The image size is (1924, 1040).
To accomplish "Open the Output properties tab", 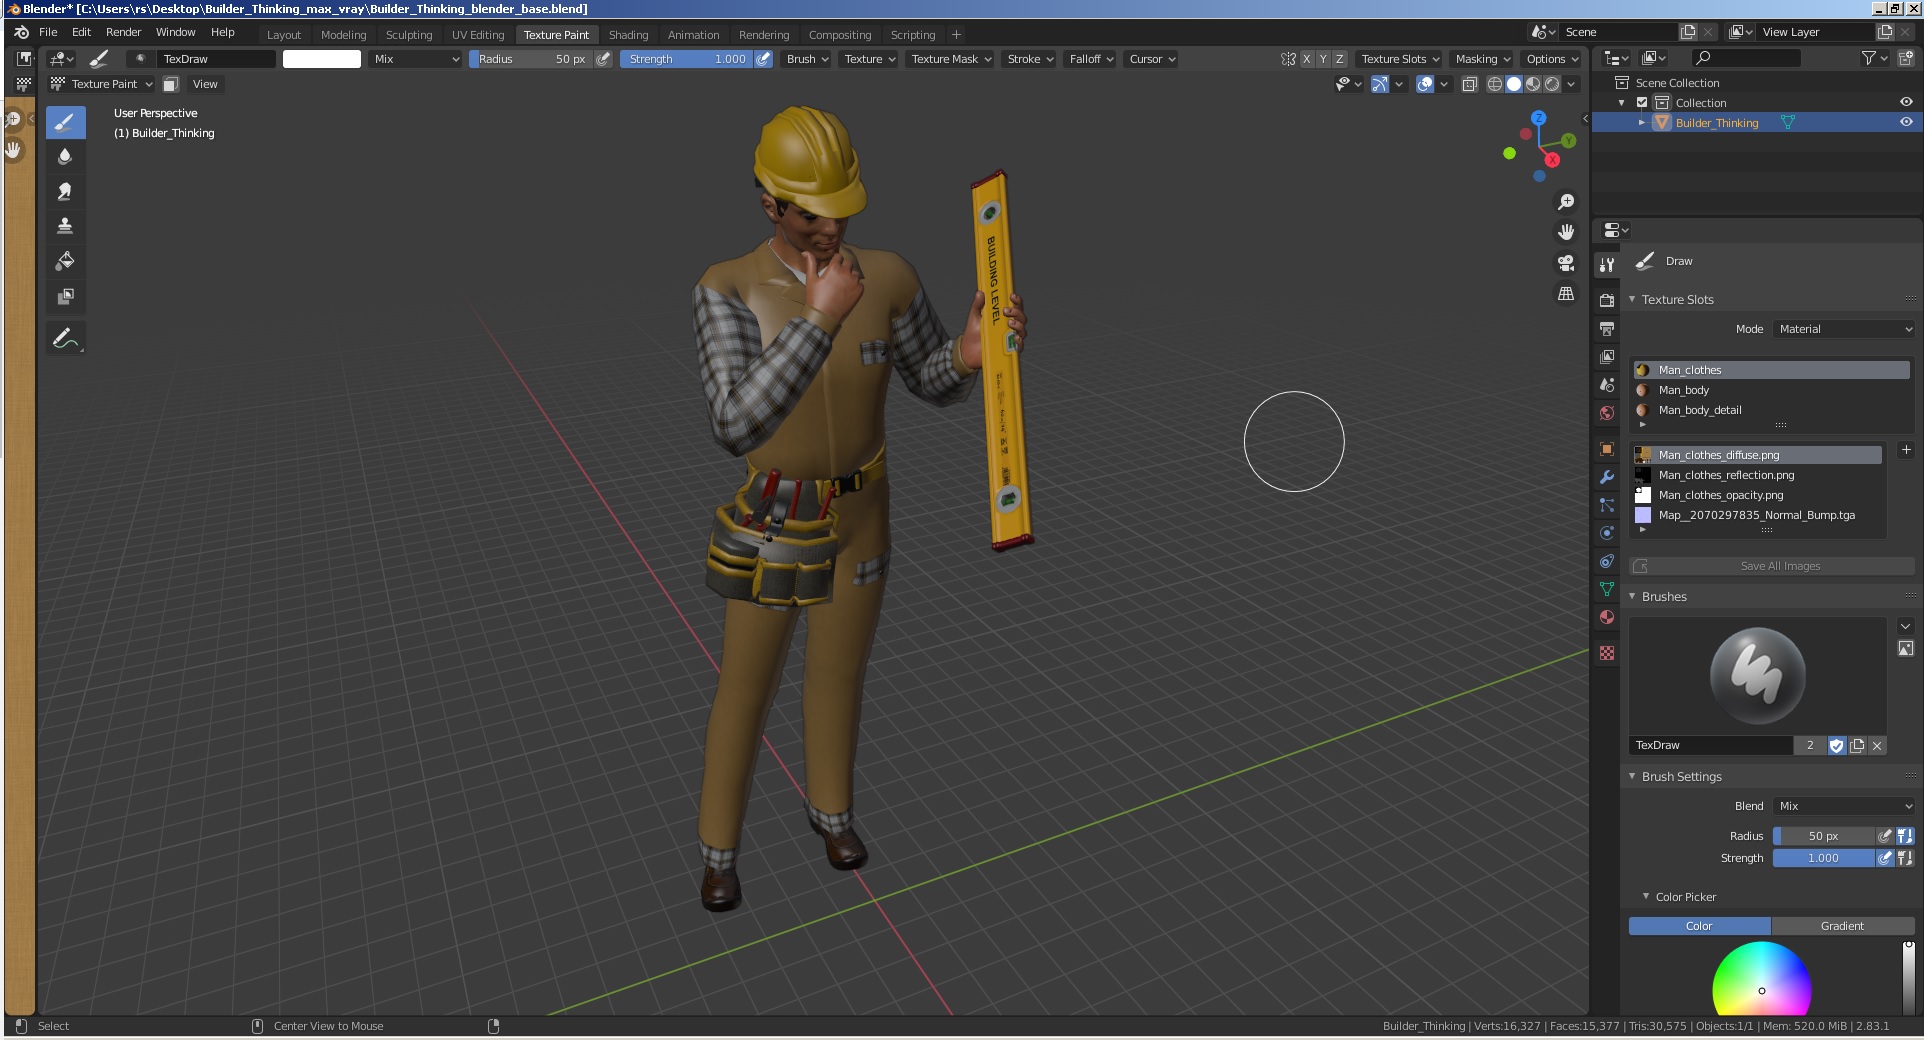I will coord(1607,329).
